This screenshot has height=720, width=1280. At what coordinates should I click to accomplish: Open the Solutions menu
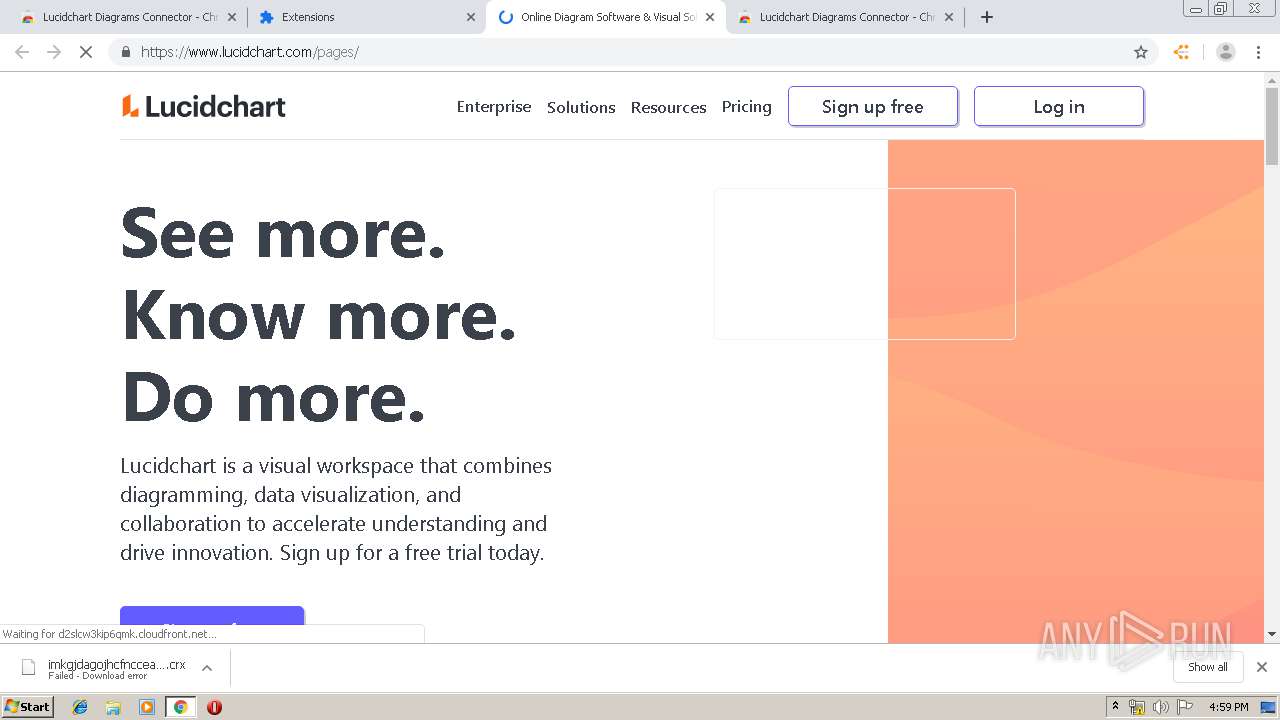point(581,107)
